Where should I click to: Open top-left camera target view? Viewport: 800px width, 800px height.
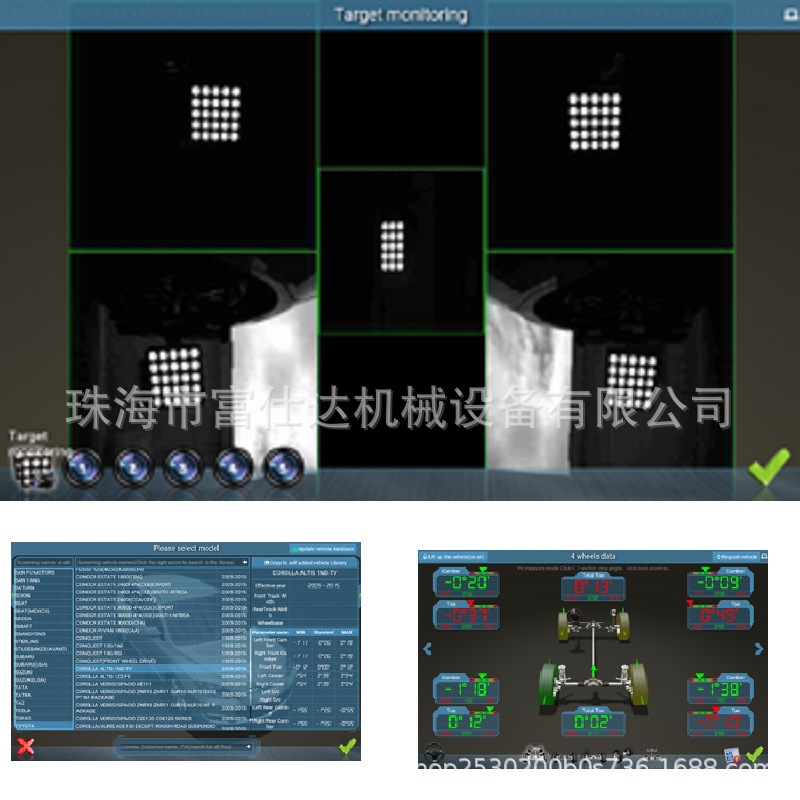coord(192,141)
